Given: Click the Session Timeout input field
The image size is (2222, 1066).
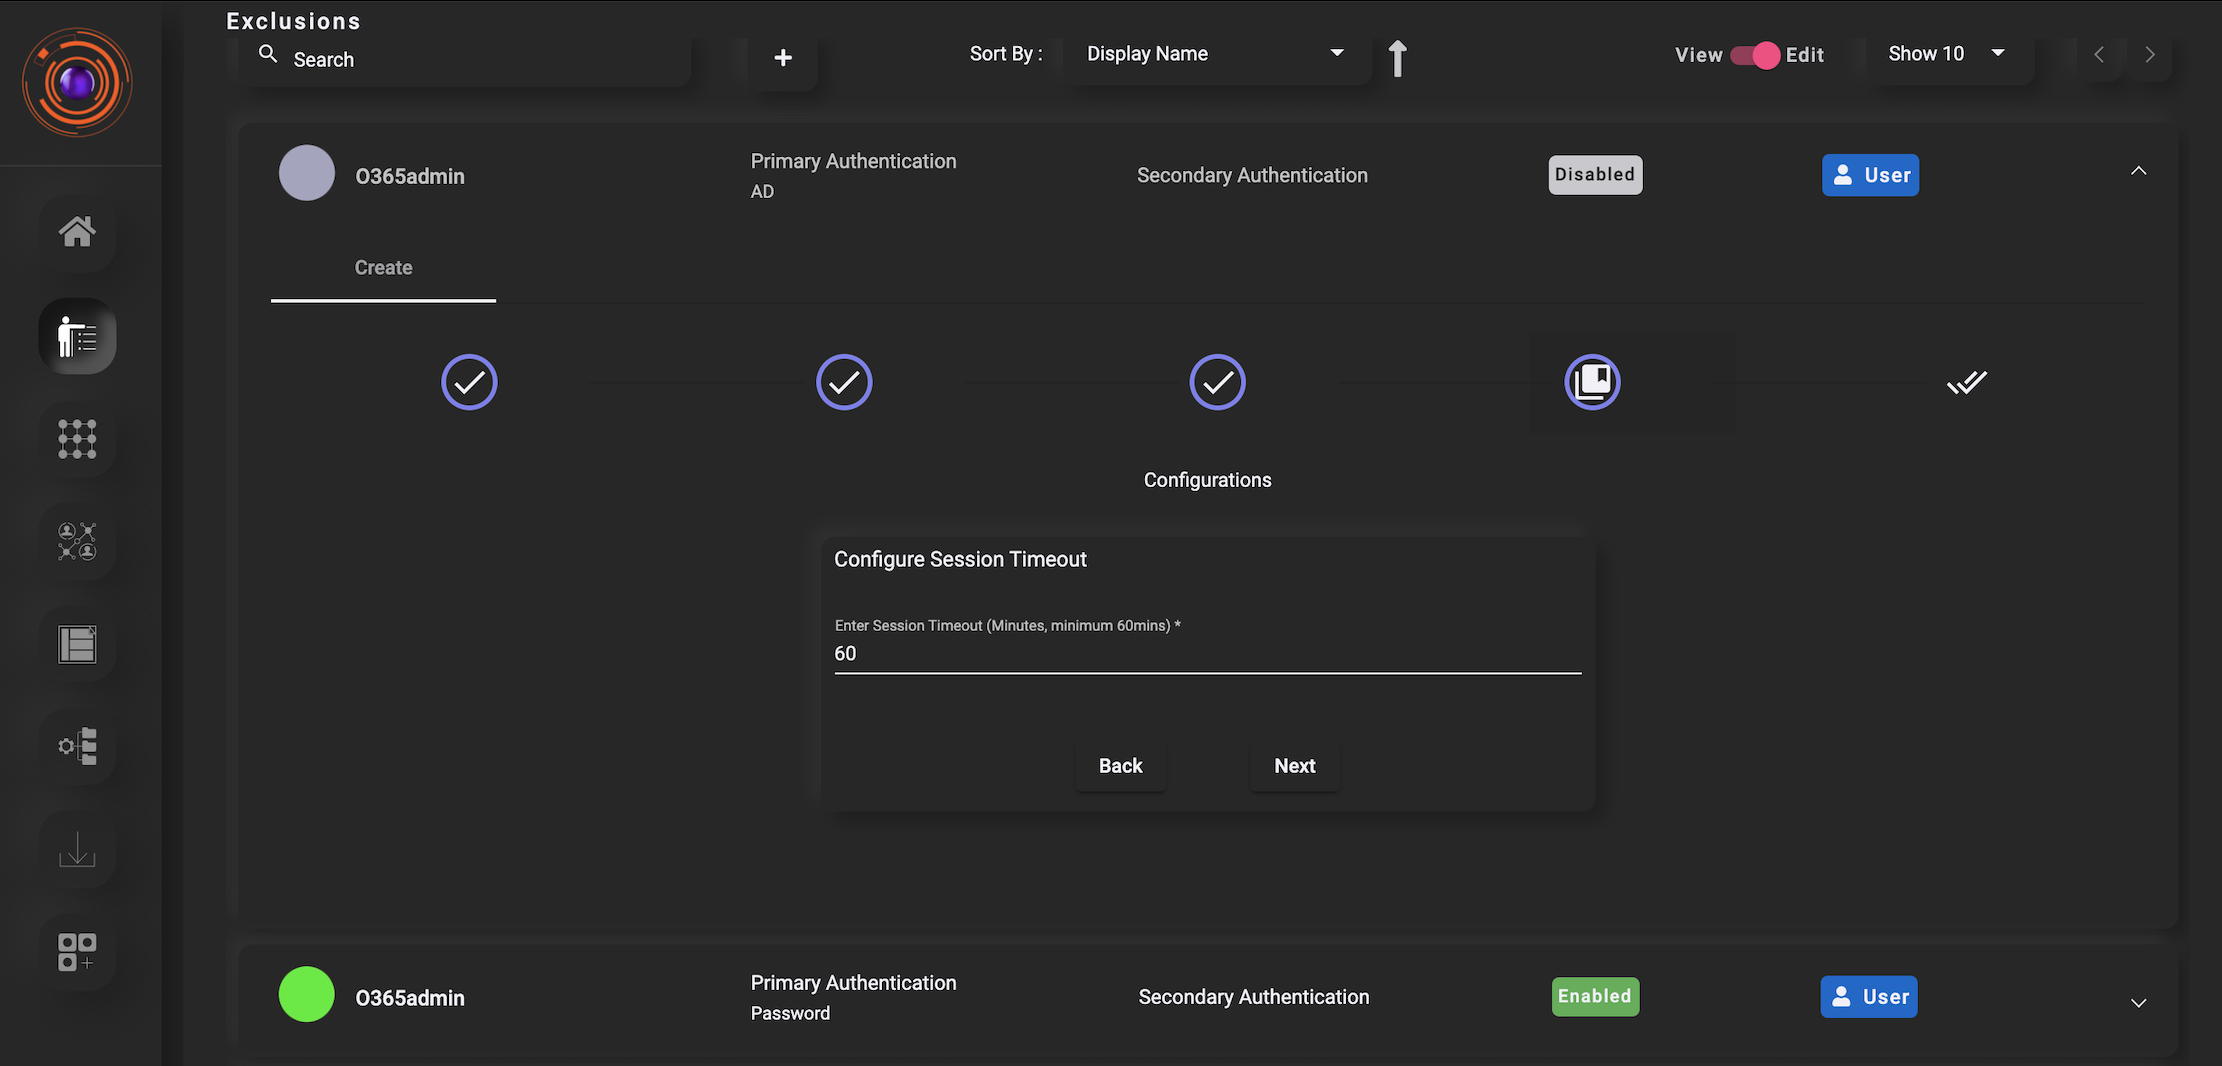Looking at the screenshot, I should [1208, 654].
